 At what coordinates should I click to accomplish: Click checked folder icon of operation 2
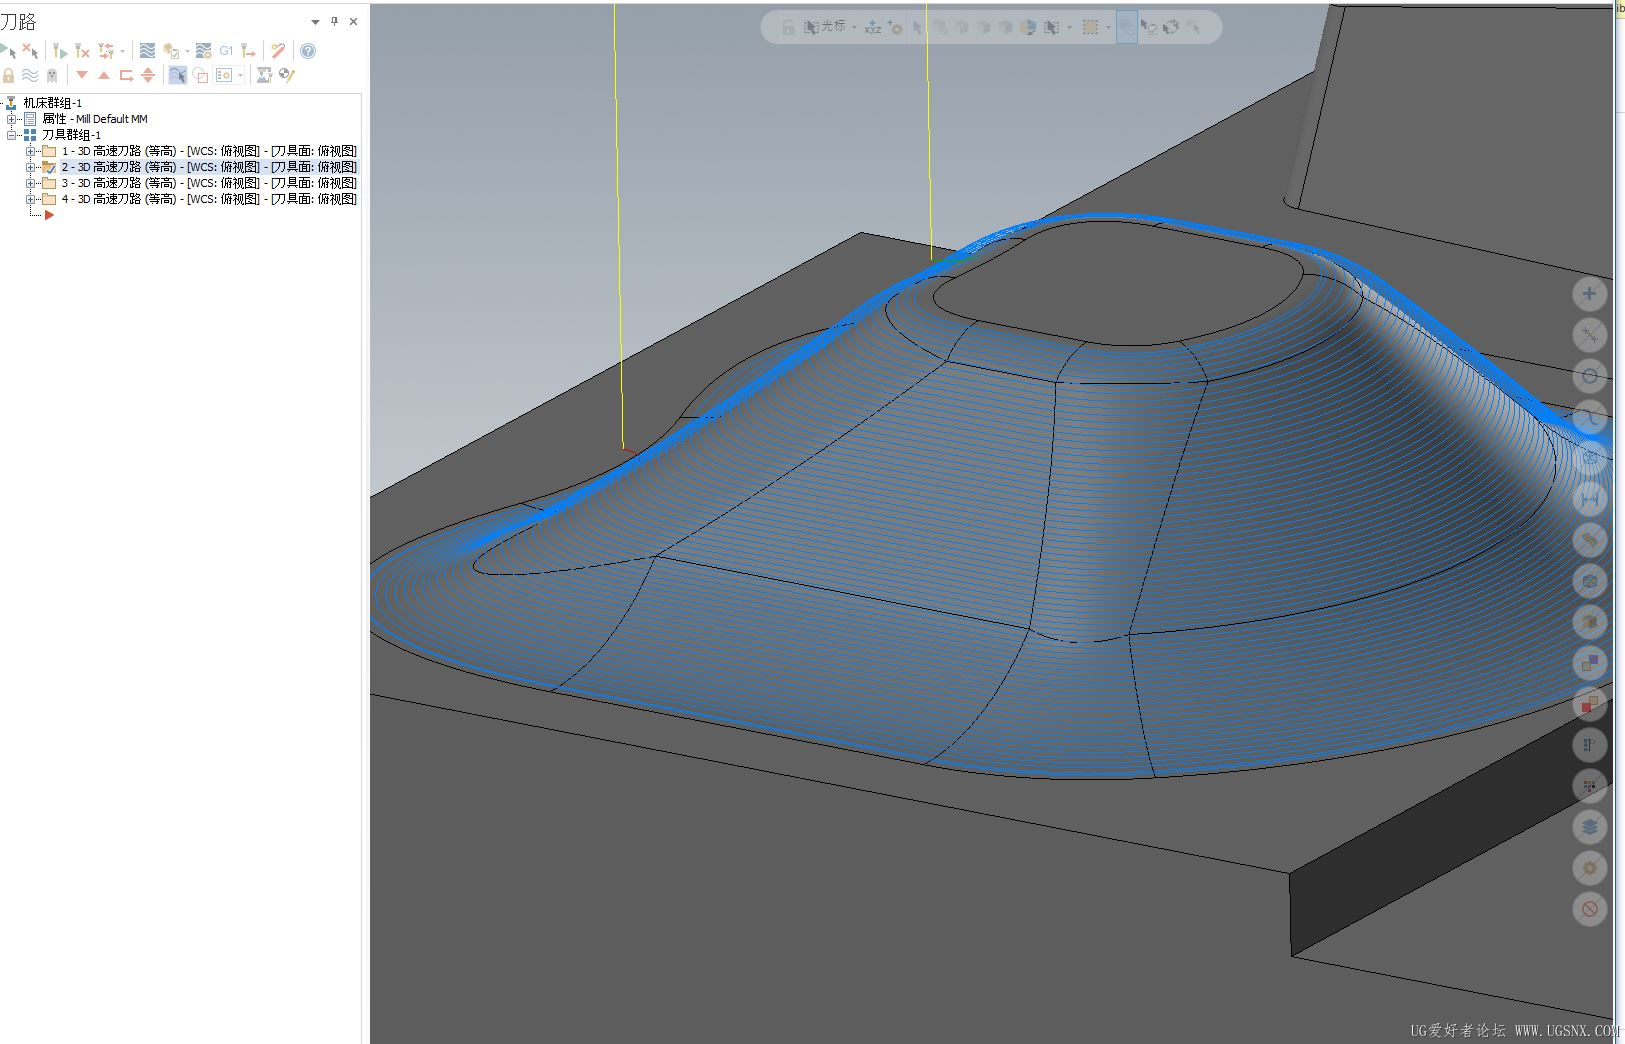[x=48, y=167]
